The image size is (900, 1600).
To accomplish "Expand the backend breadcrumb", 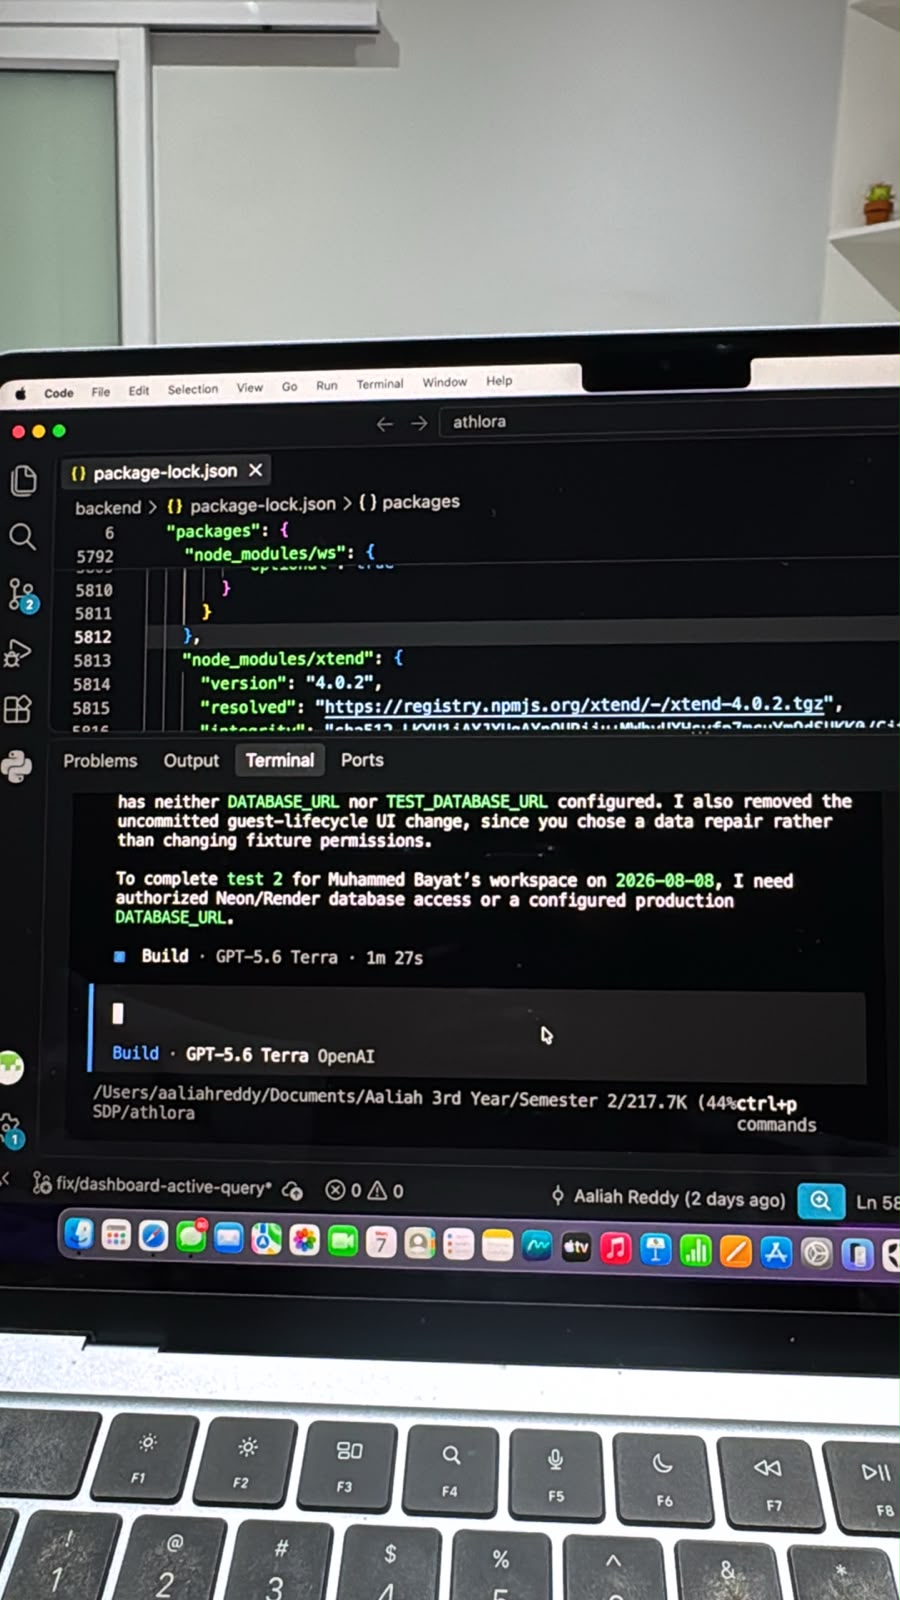I will [108, 508].
